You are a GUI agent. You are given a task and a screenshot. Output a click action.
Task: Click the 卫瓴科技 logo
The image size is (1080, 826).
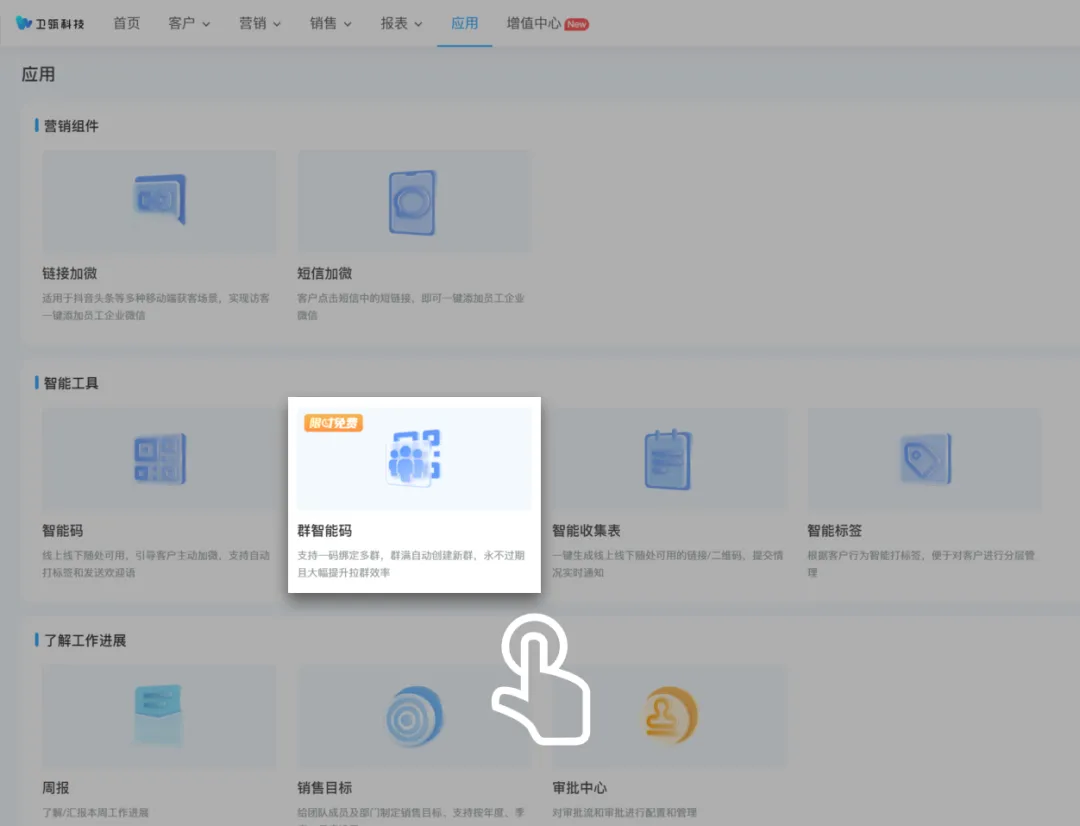point(51,23)
